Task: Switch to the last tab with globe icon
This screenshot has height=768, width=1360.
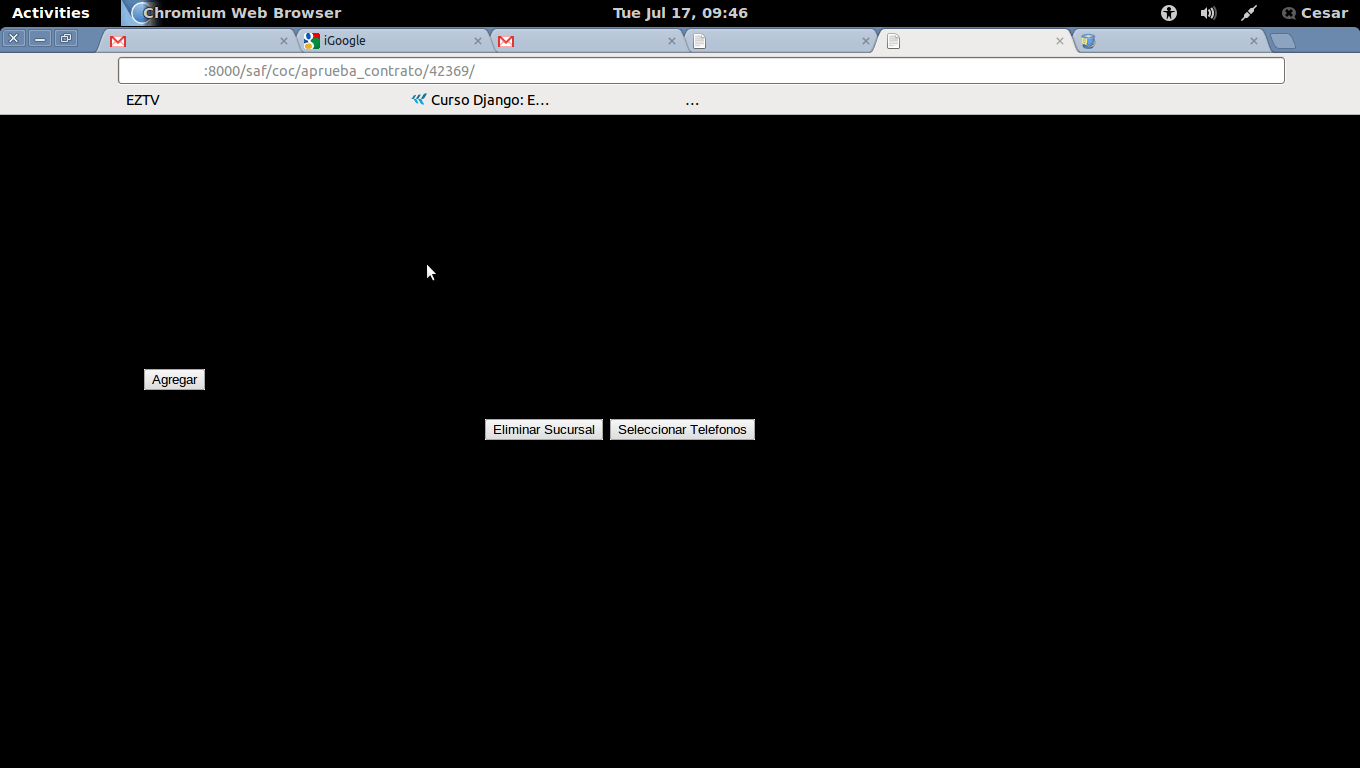Action: (1169, 41)
